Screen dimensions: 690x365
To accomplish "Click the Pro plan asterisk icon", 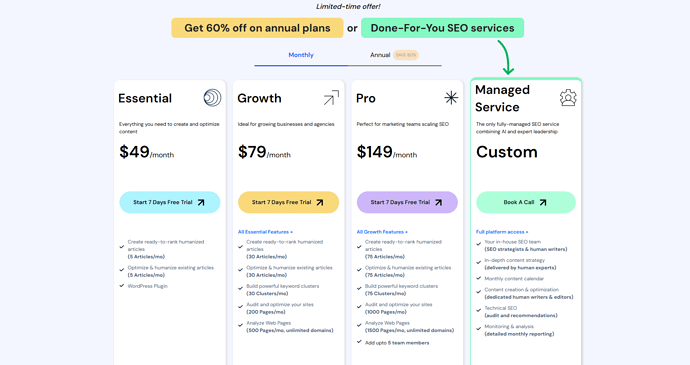I will [451, 98].
